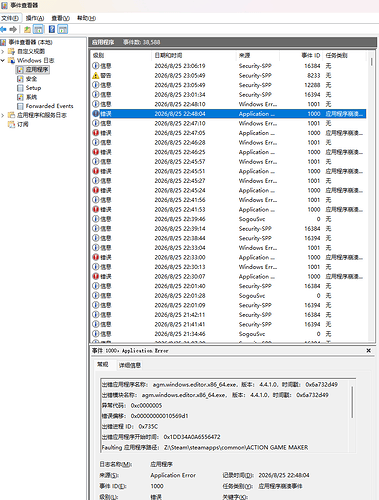Click the up-one-level folder toolbar icon
This screenshot has width=379, height=500.
[x=27, y=29]
